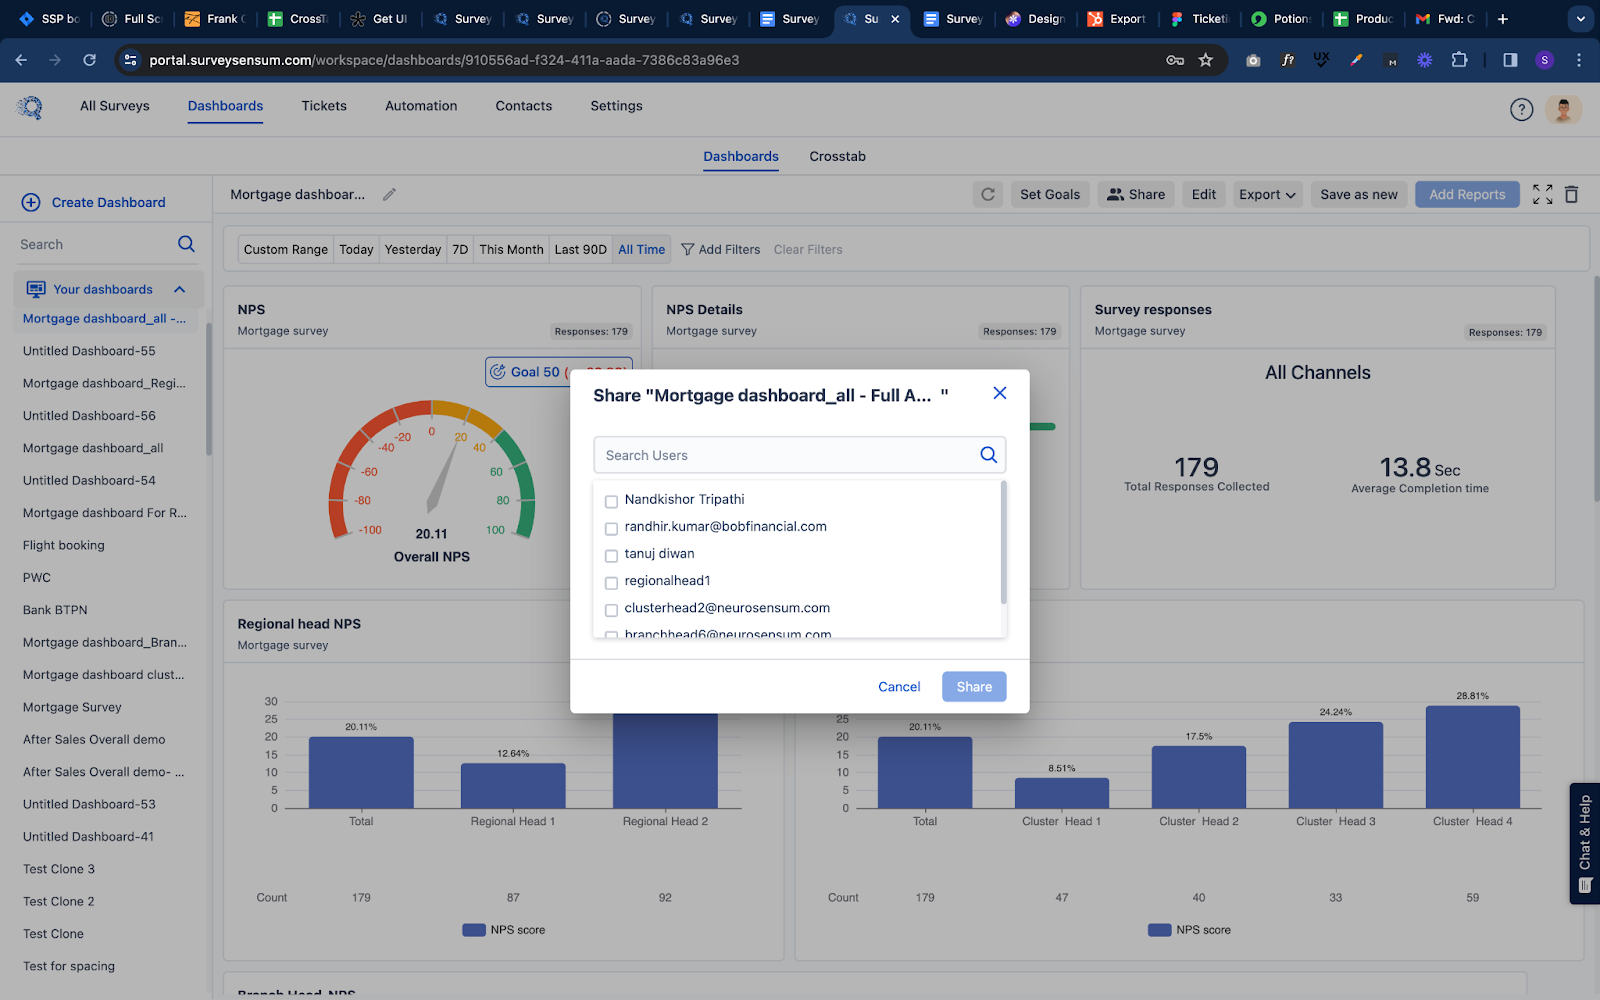Image resolution: width=1600 pixels, height=1000 pixels.
Task: Click Create Dashboard plus icon
Action: point(31,202)
